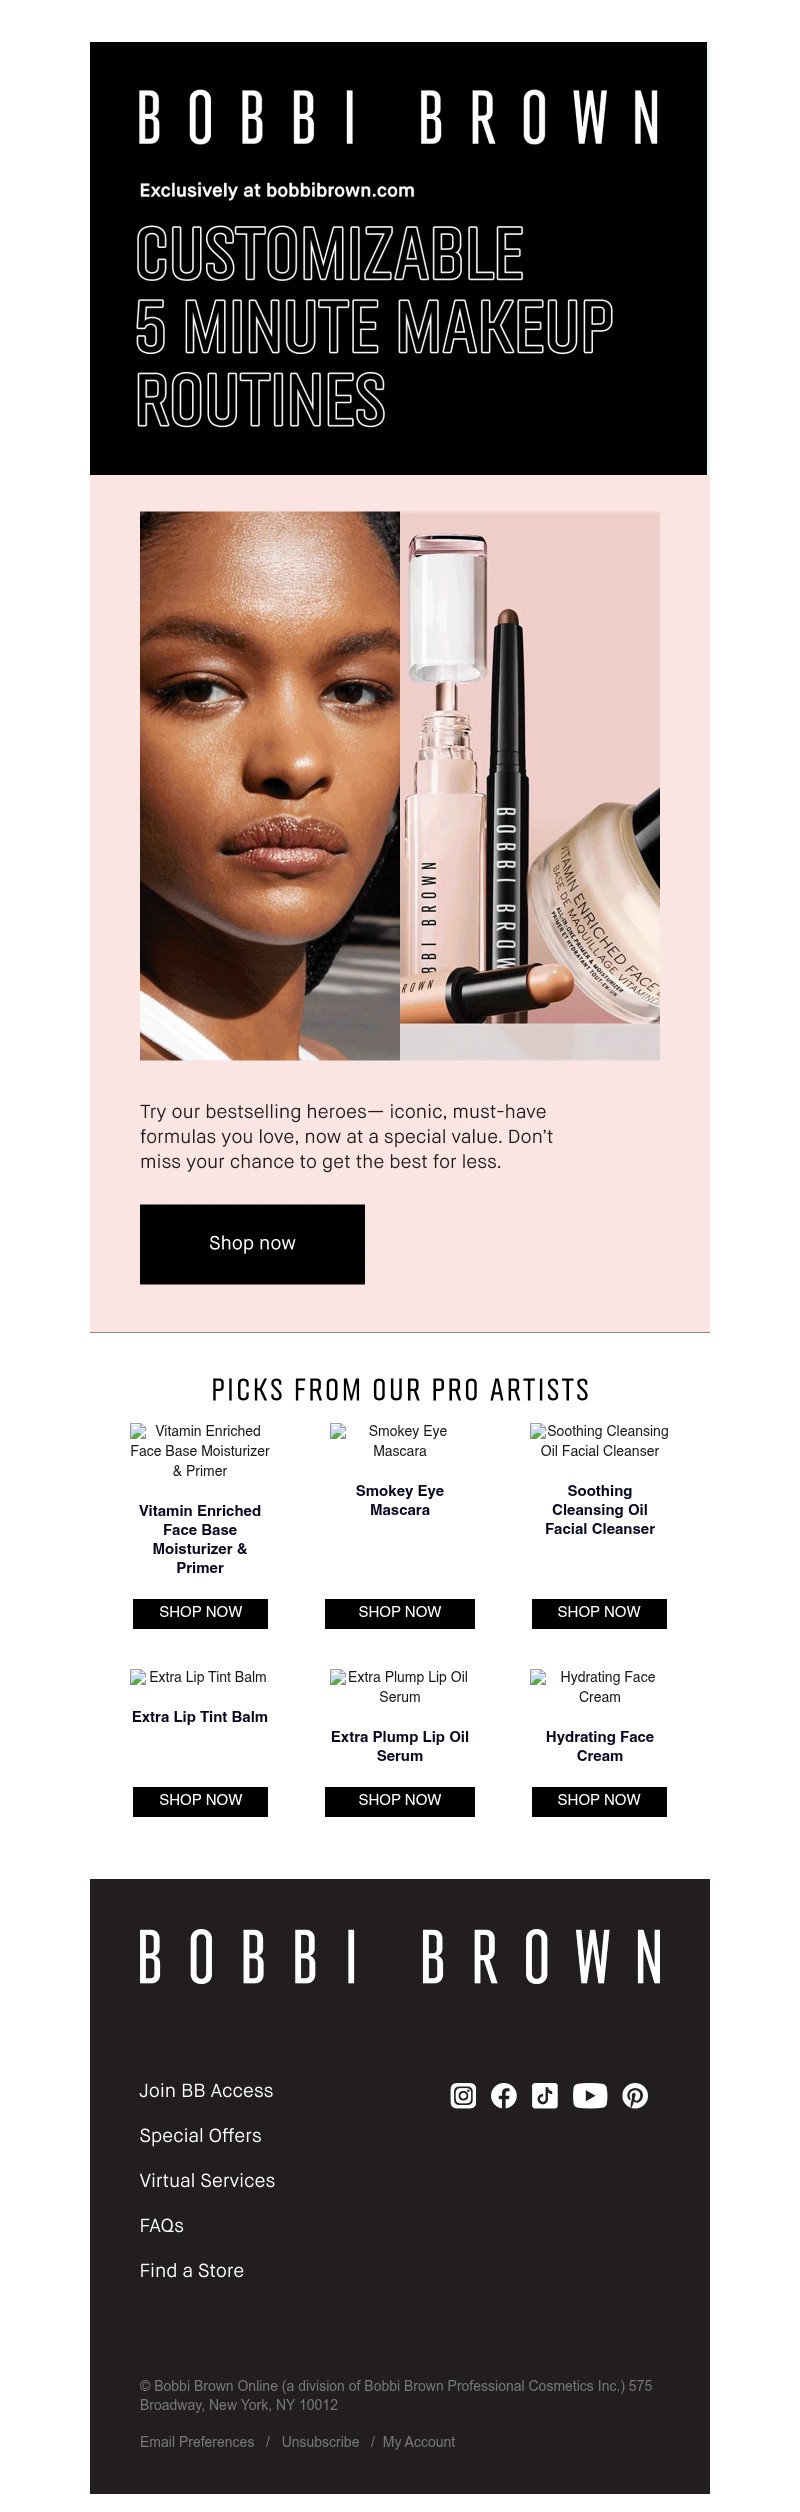Open Email Preferences link
This screenshot has width=800, height=2512.
click(197, 2441)
